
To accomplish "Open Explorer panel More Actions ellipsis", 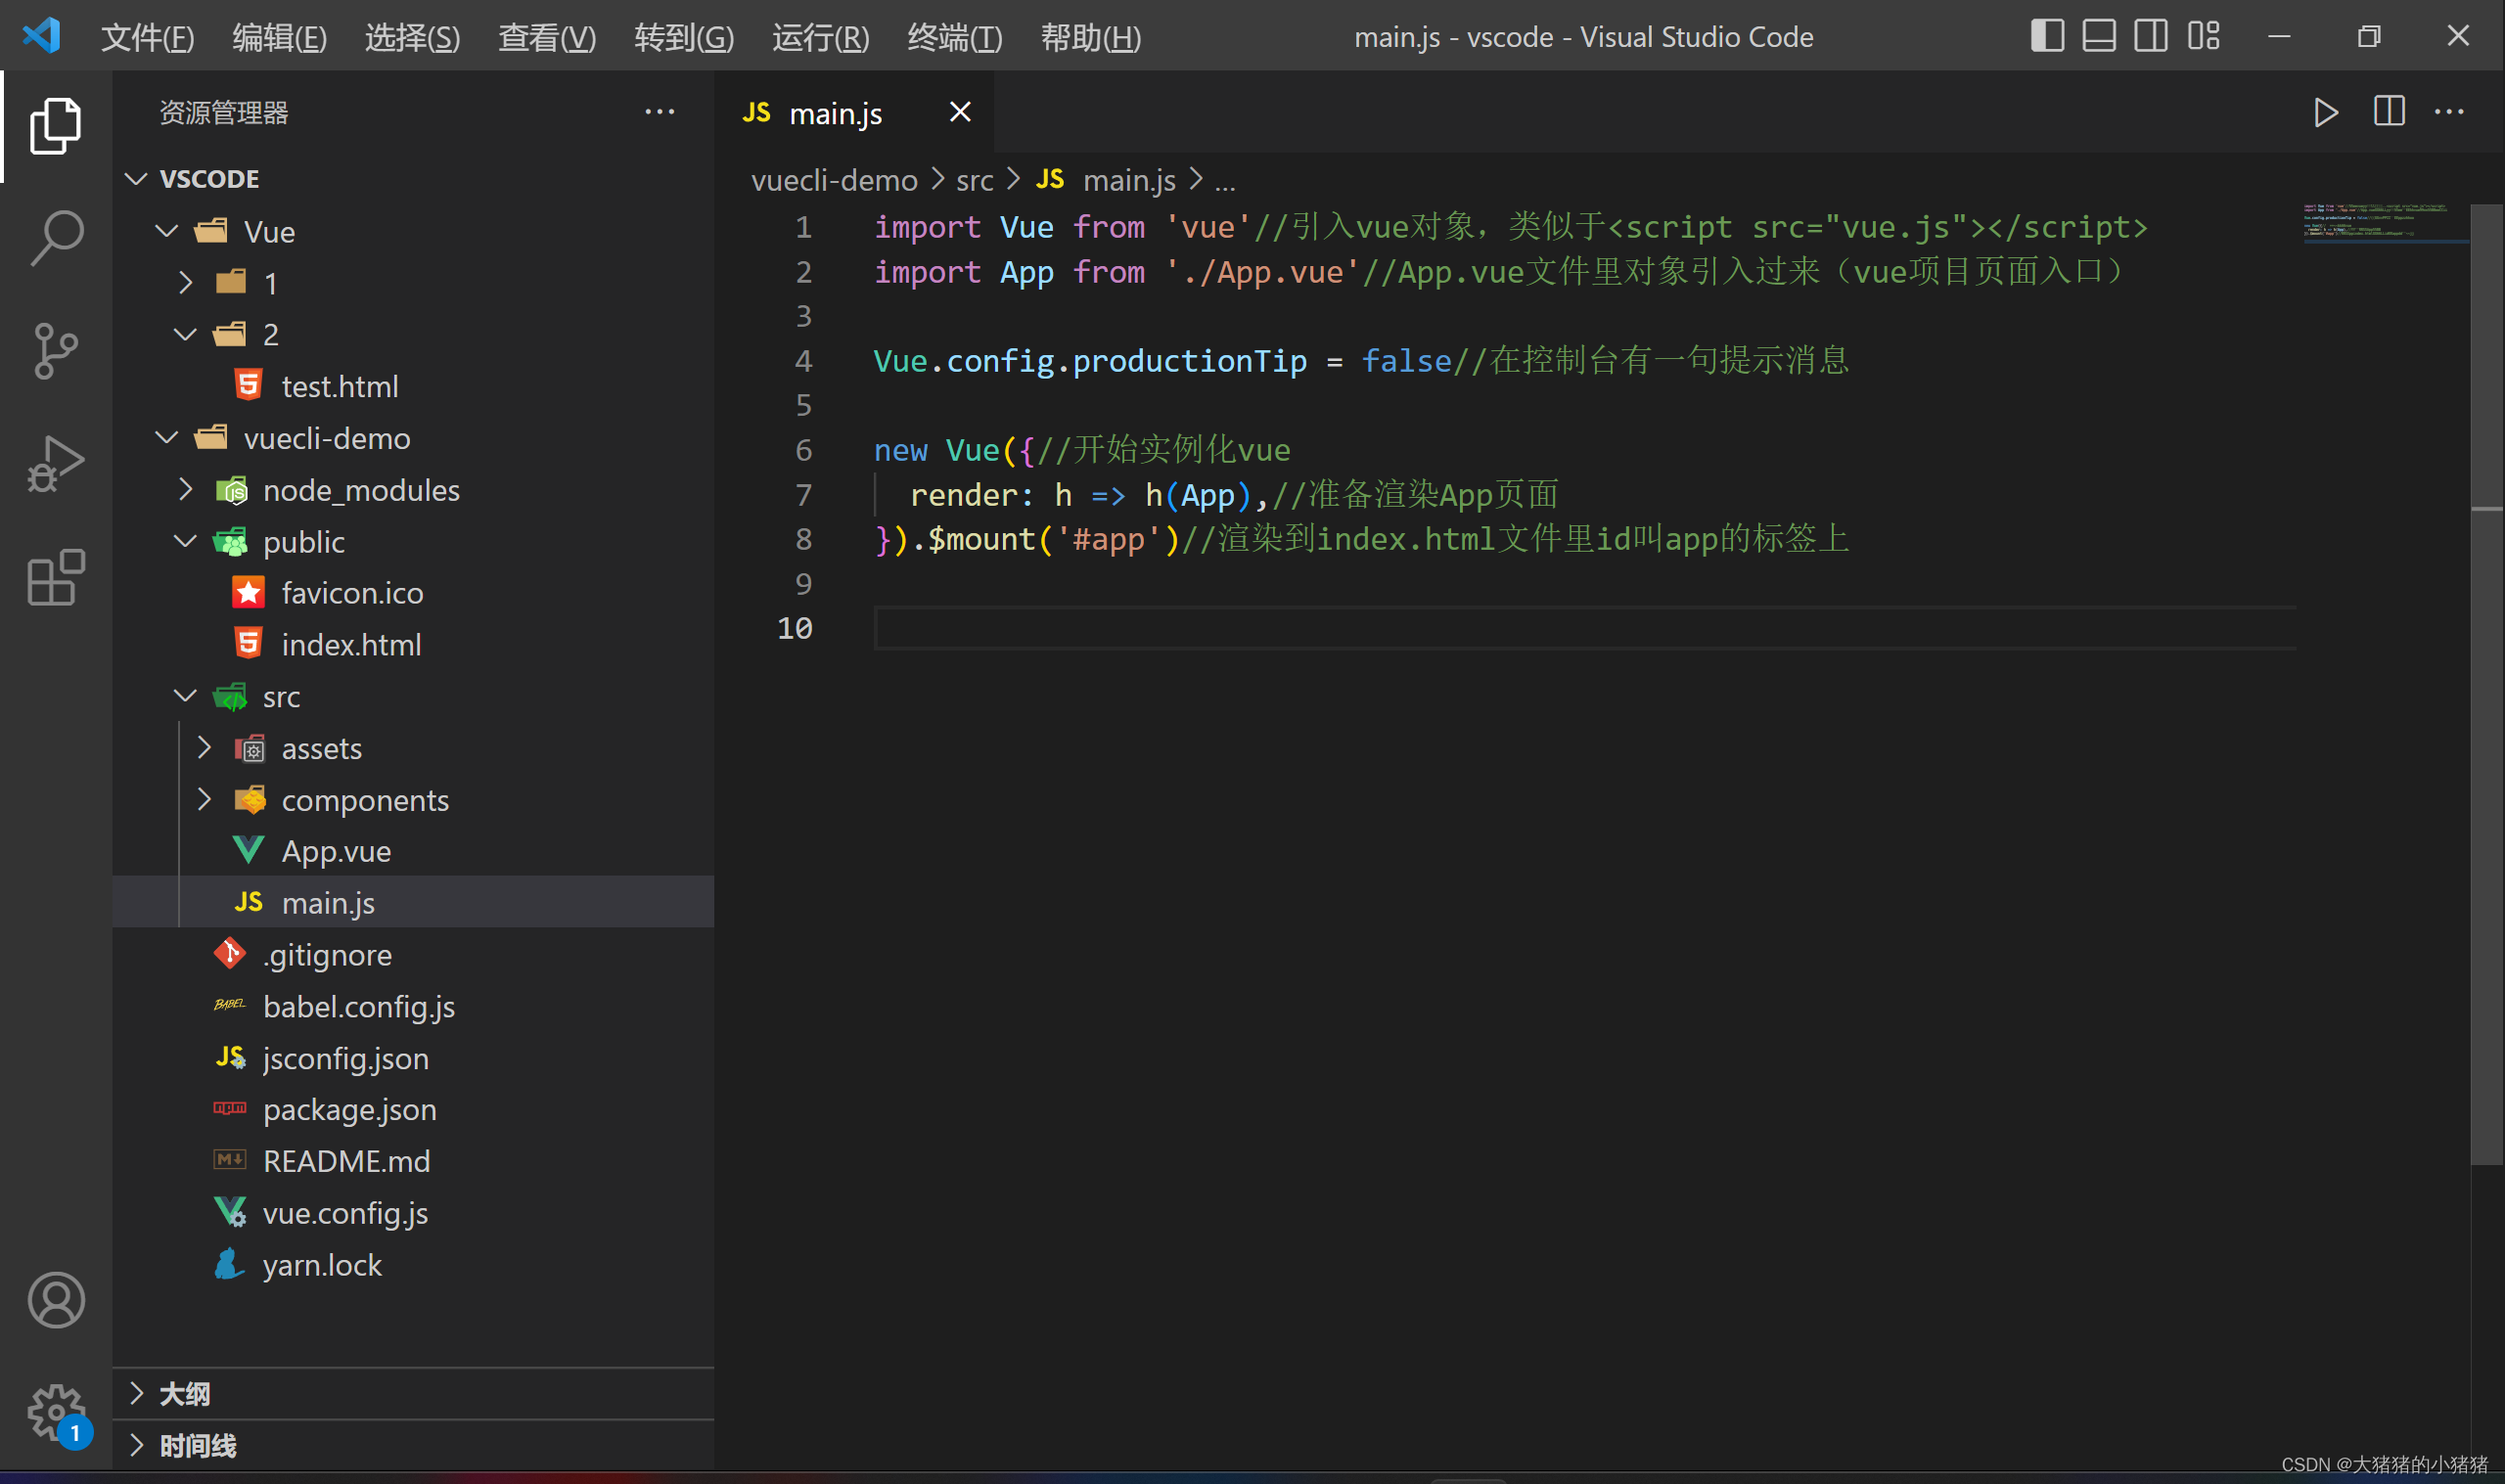I will pyautogui.click(x=659, y=112).
